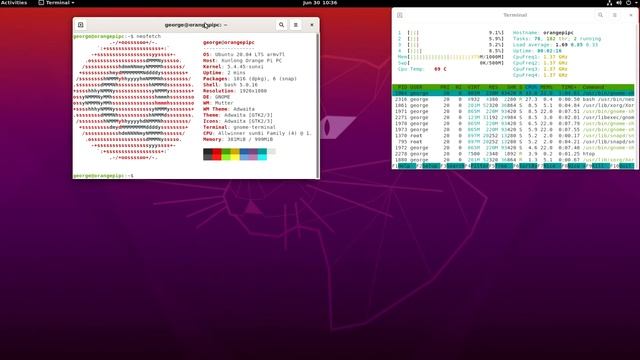Click the CpuFreq1 value in htop
Screen dimensions: 640x360
point(557,57)
